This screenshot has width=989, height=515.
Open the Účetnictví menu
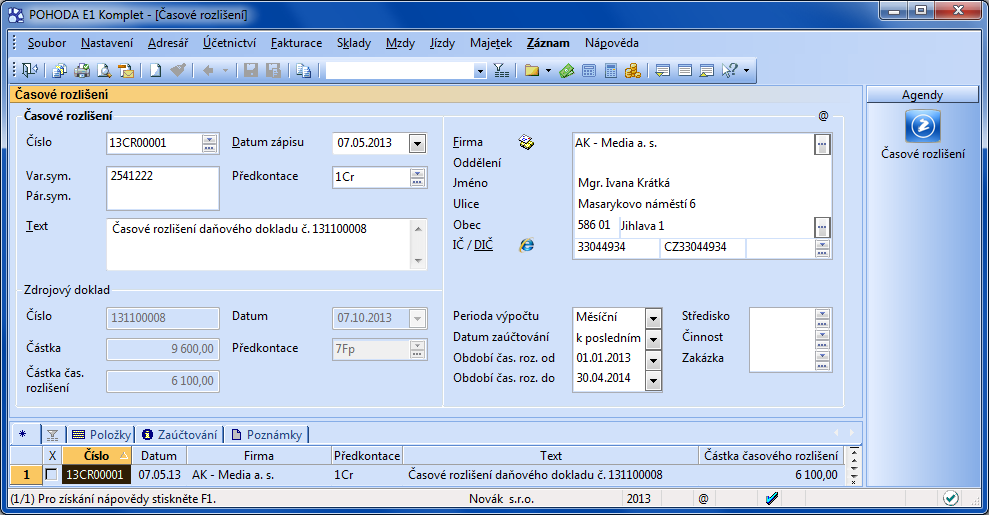(229, 43)
